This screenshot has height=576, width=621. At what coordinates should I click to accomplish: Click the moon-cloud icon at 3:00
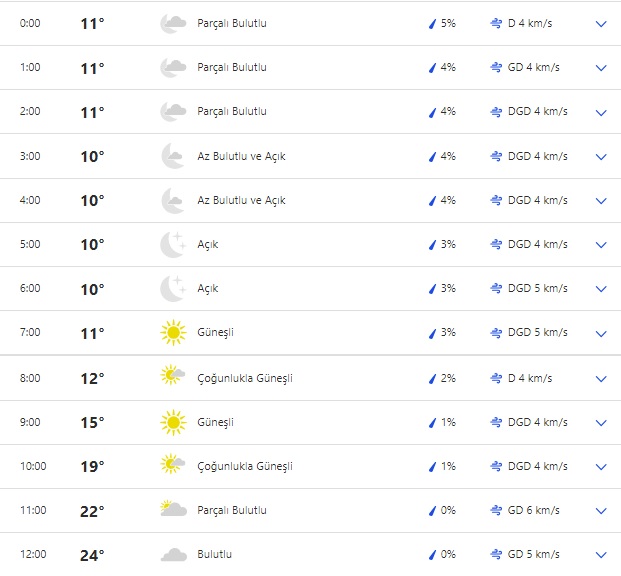click(173, 156)
